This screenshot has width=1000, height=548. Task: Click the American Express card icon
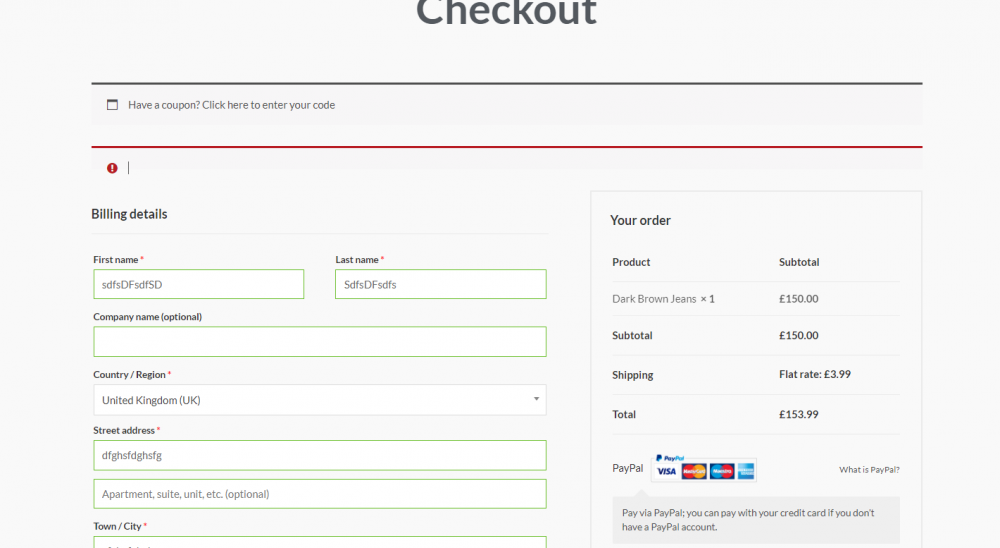coord(745,471)
